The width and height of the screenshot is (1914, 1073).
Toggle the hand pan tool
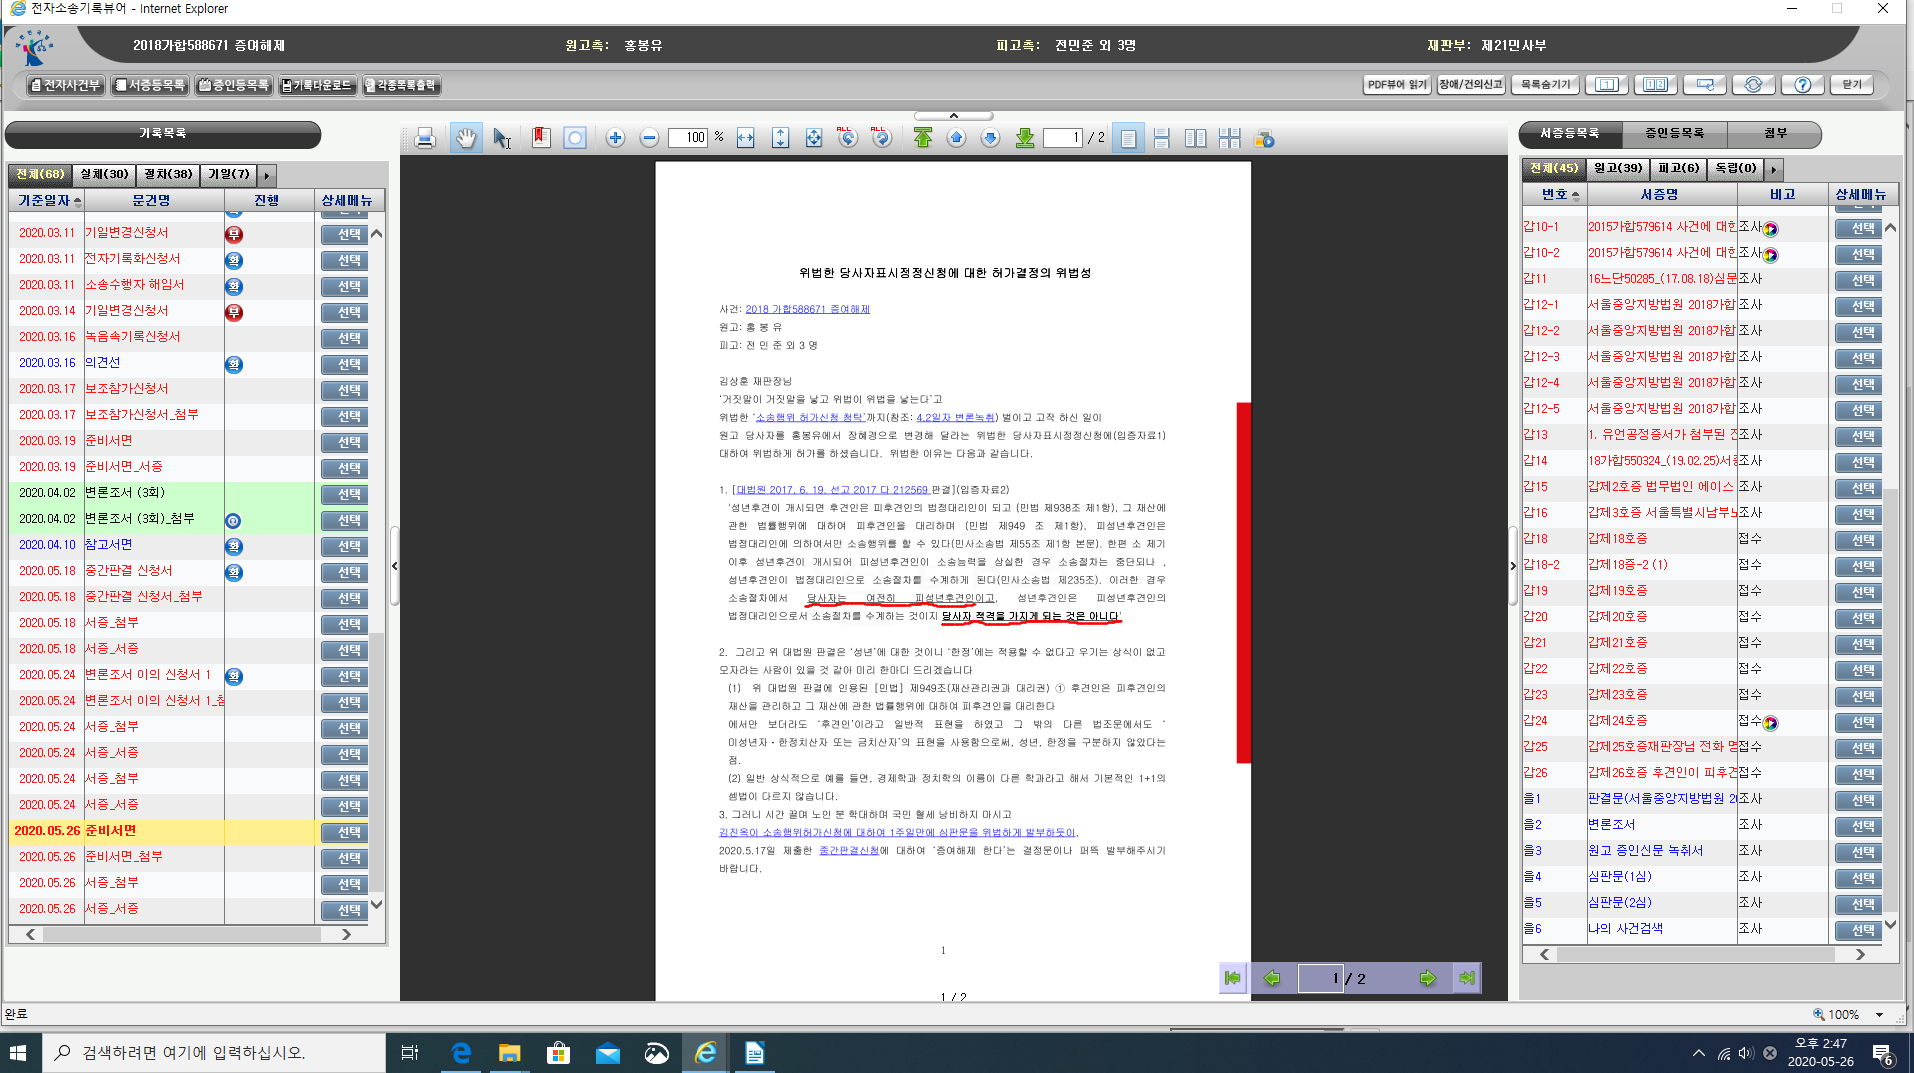click(x=466, y=139)
